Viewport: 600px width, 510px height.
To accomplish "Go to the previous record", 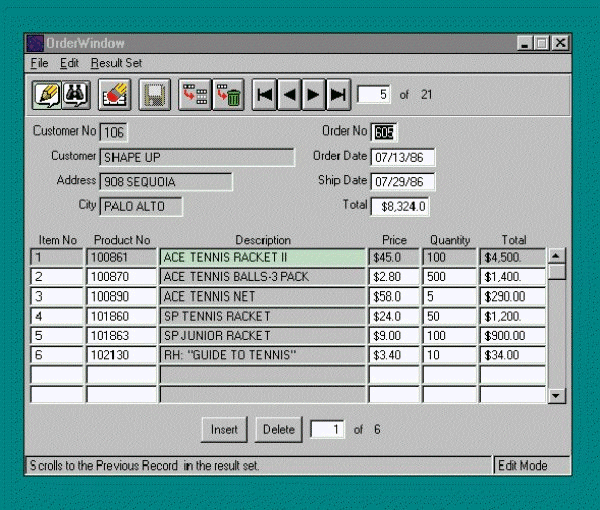I will coord(290,95).
